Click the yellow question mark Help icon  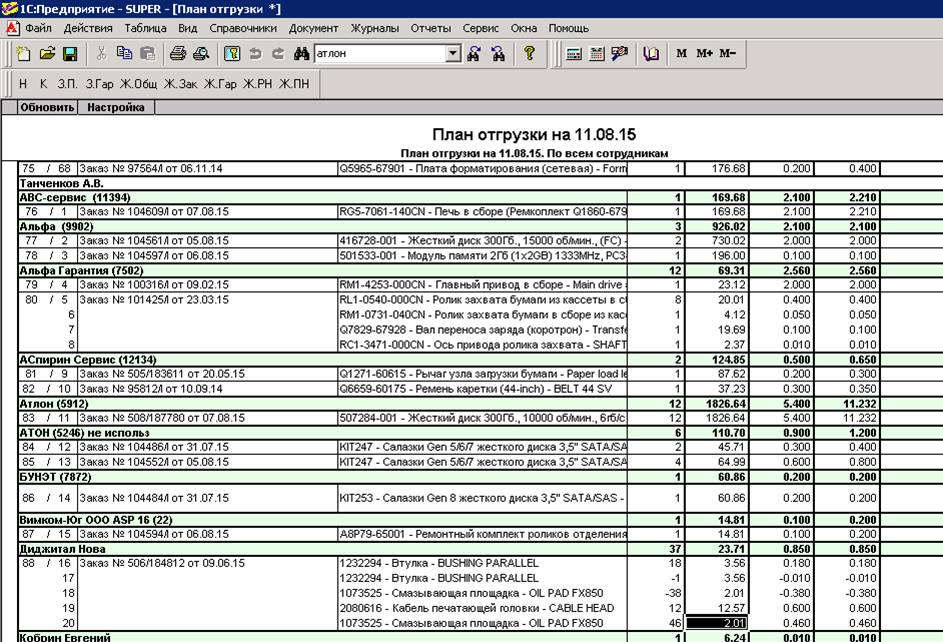pos(530,54)
